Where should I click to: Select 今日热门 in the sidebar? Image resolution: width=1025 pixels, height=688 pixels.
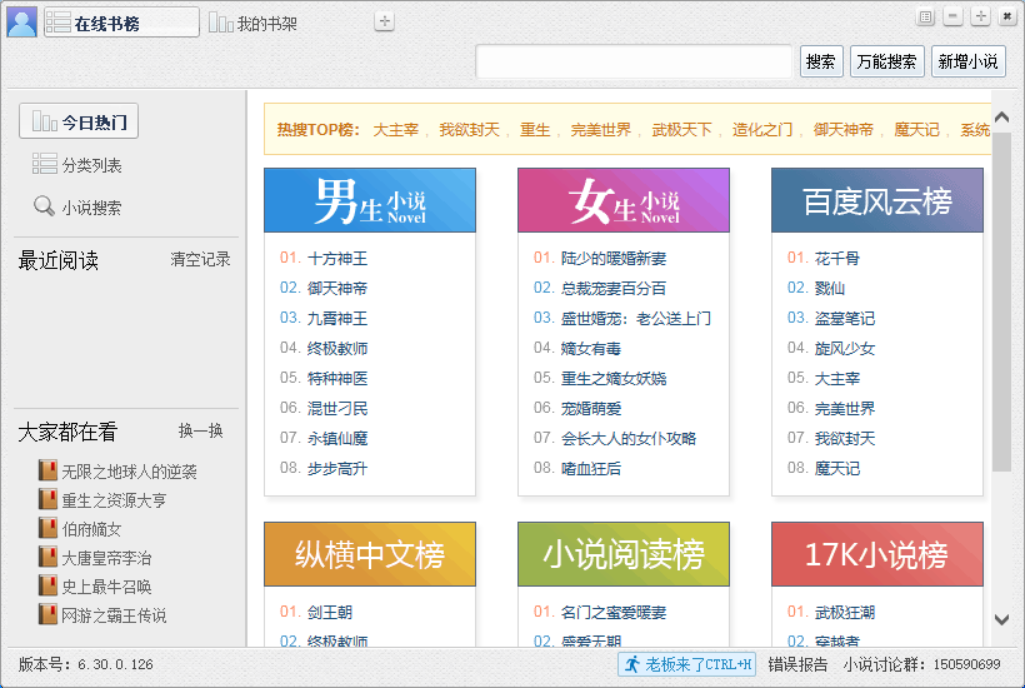79,122
